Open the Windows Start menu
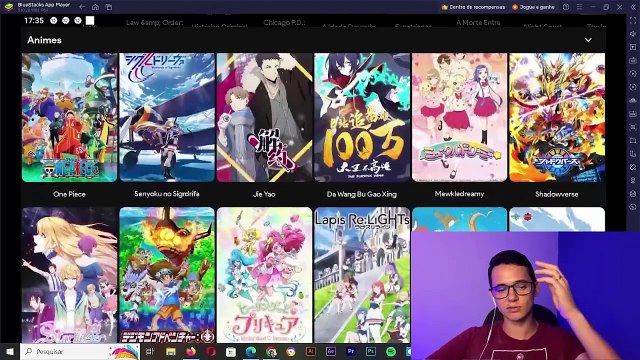 point(10,351)
